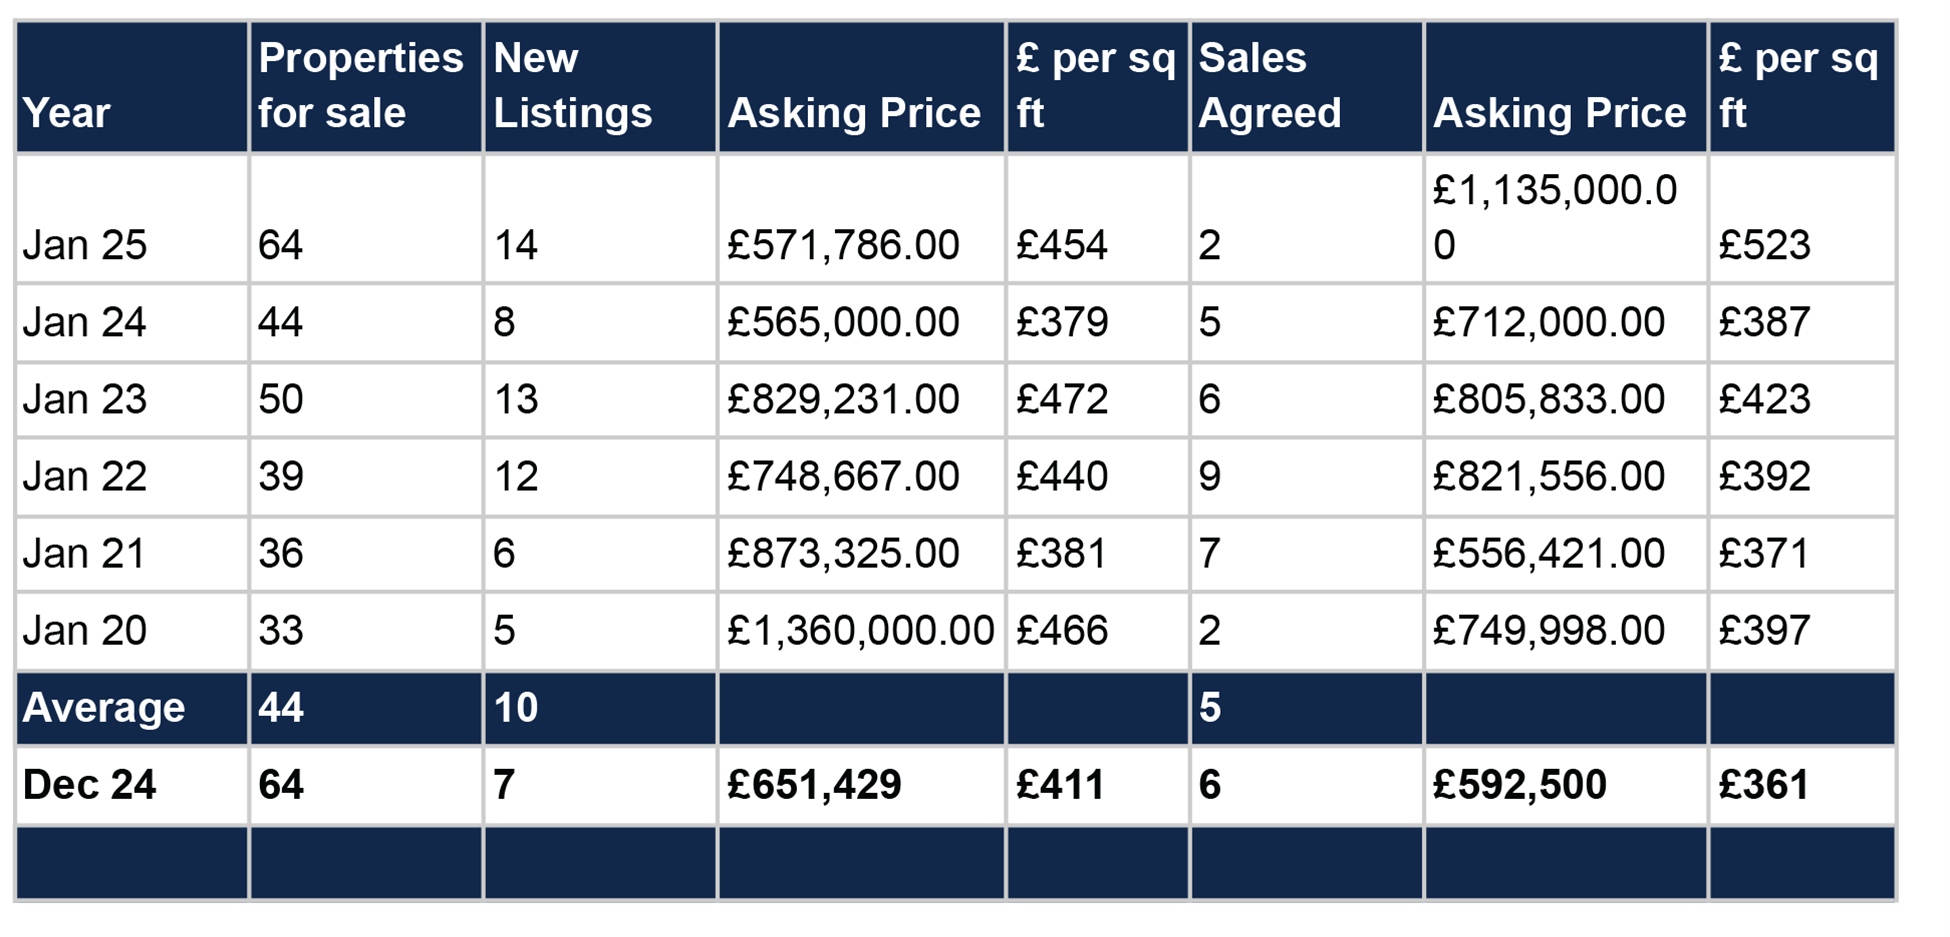Select the Properties for sale header cell
Screen dimensions: 1950x937
click(360, 86)
